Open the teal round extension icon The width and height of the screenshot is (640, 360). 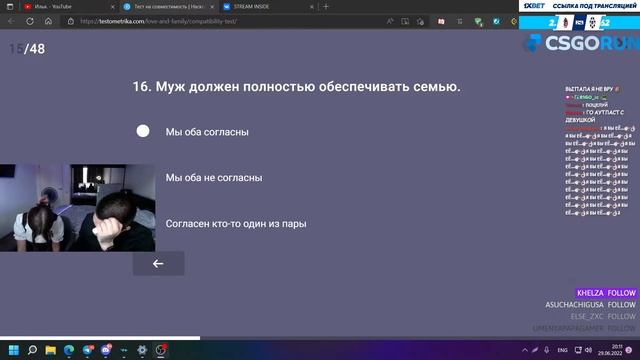pyautogui.click(x=496, y=21)
